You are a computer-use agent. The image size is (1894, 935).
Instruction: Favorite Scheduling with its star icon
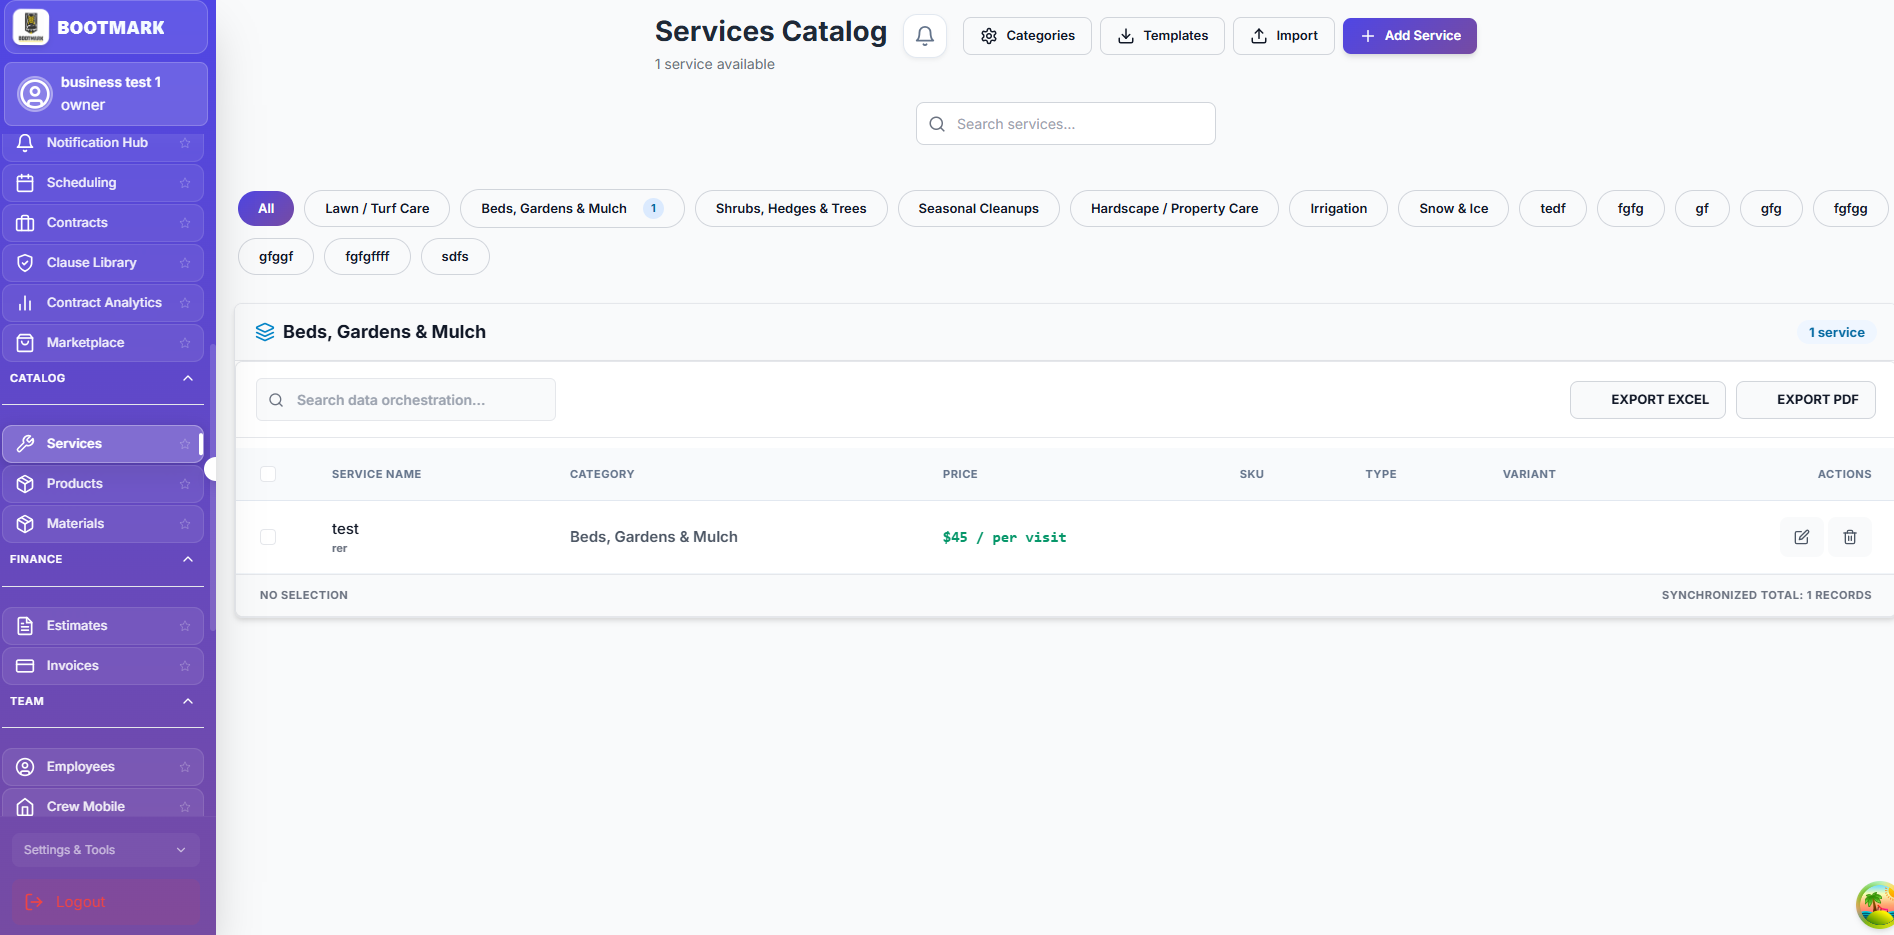[x=185, y=183]
